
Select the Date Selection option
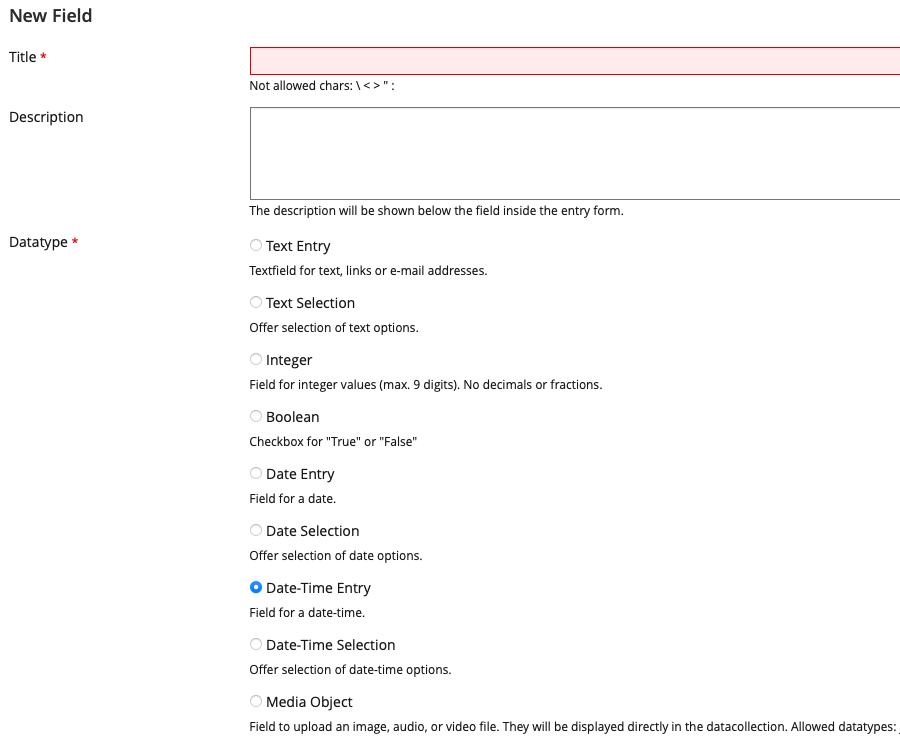(x=256, y=530)
